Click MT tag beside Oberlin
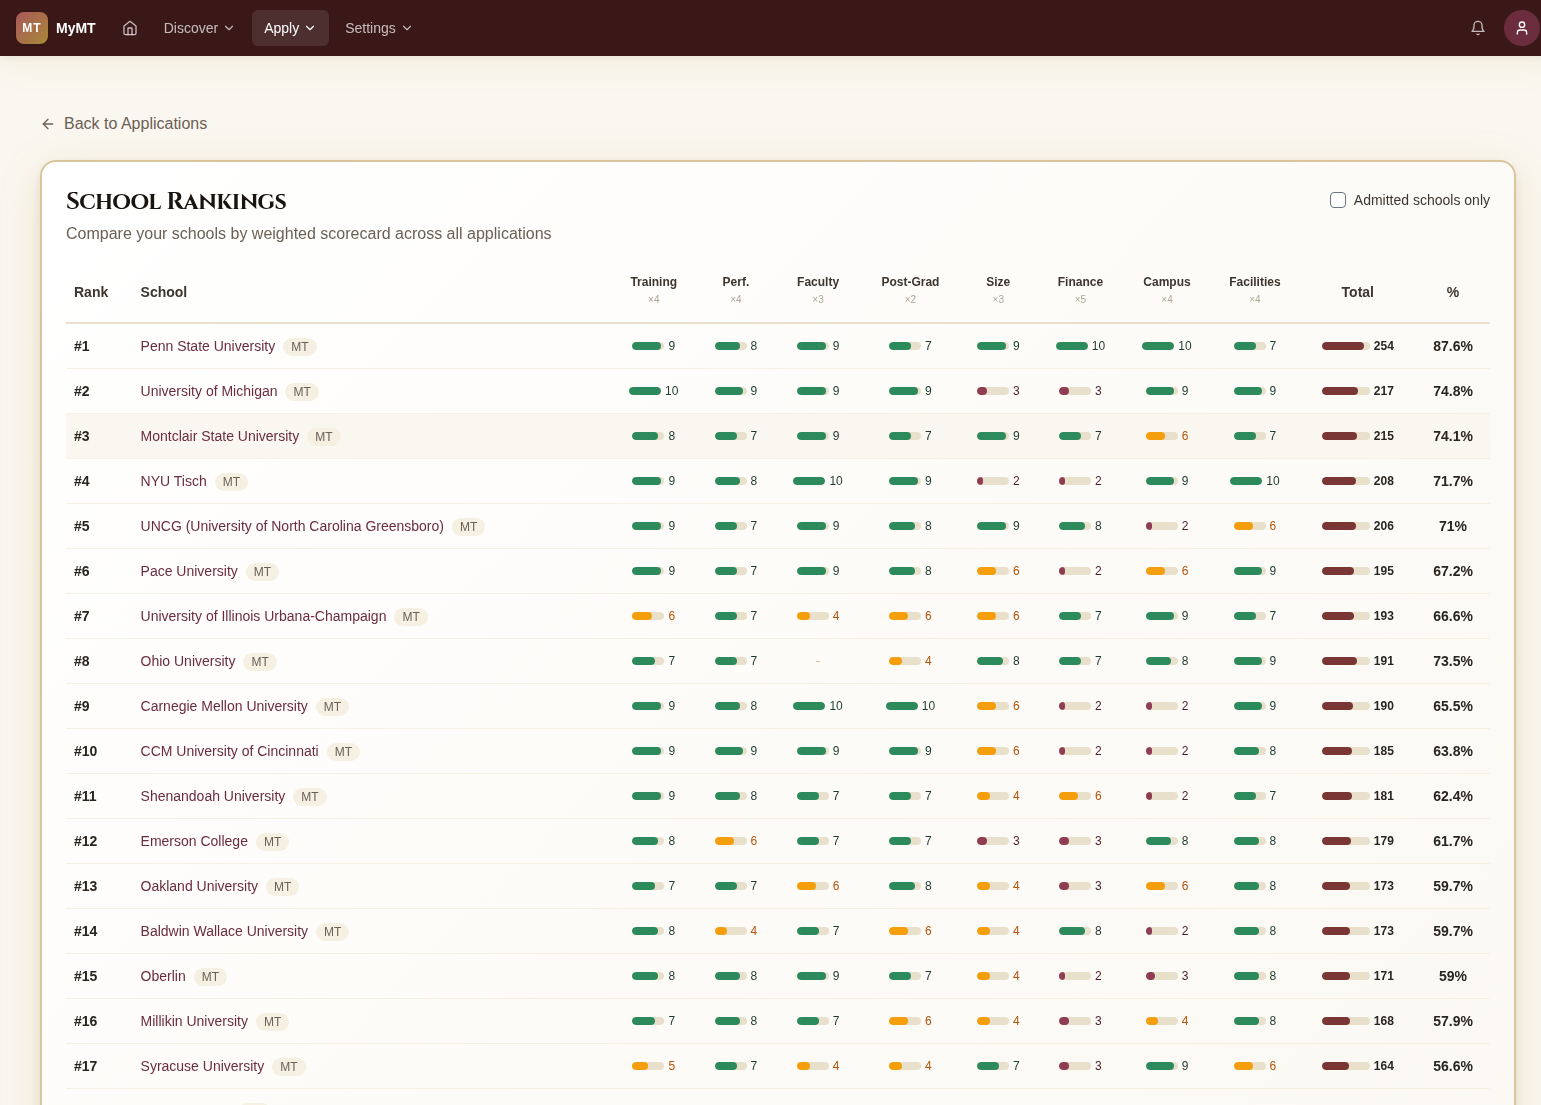This screenshot has width=1541, height=1105. 210,977
